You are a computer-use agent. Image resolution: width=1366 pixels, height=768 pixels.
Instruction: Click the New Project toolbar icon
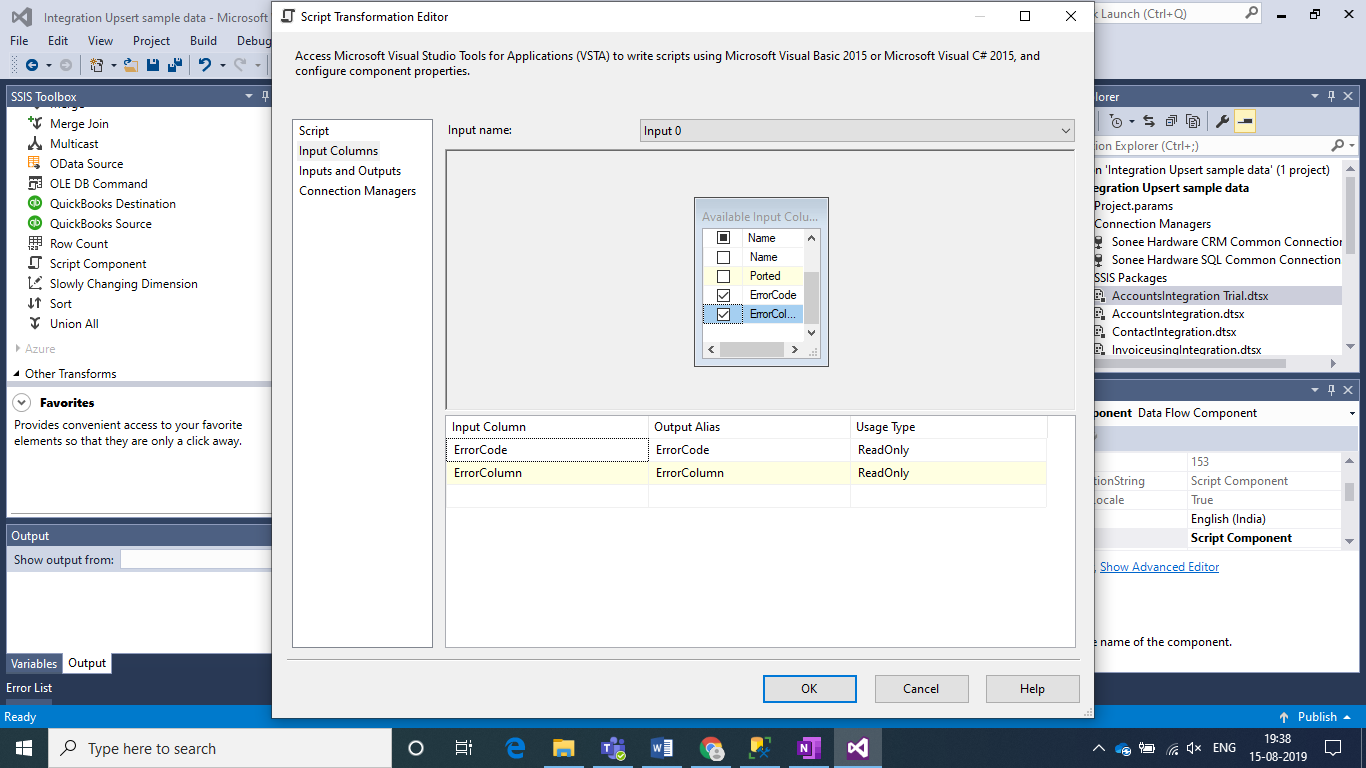point(97,65)
